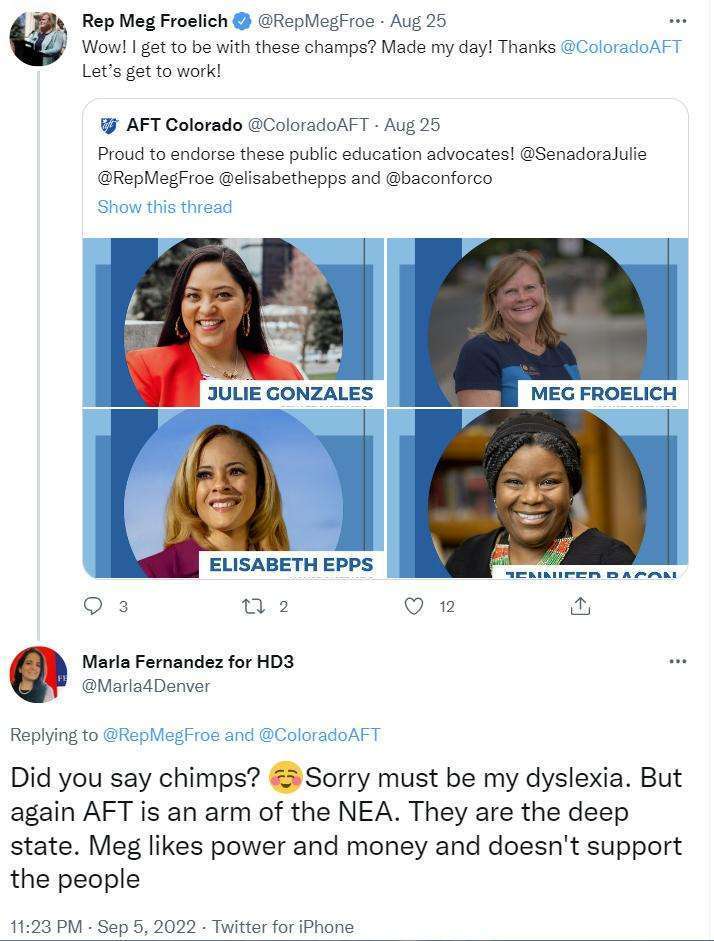
Task: Click the retweet icon under the tweet
Action: 253,606
